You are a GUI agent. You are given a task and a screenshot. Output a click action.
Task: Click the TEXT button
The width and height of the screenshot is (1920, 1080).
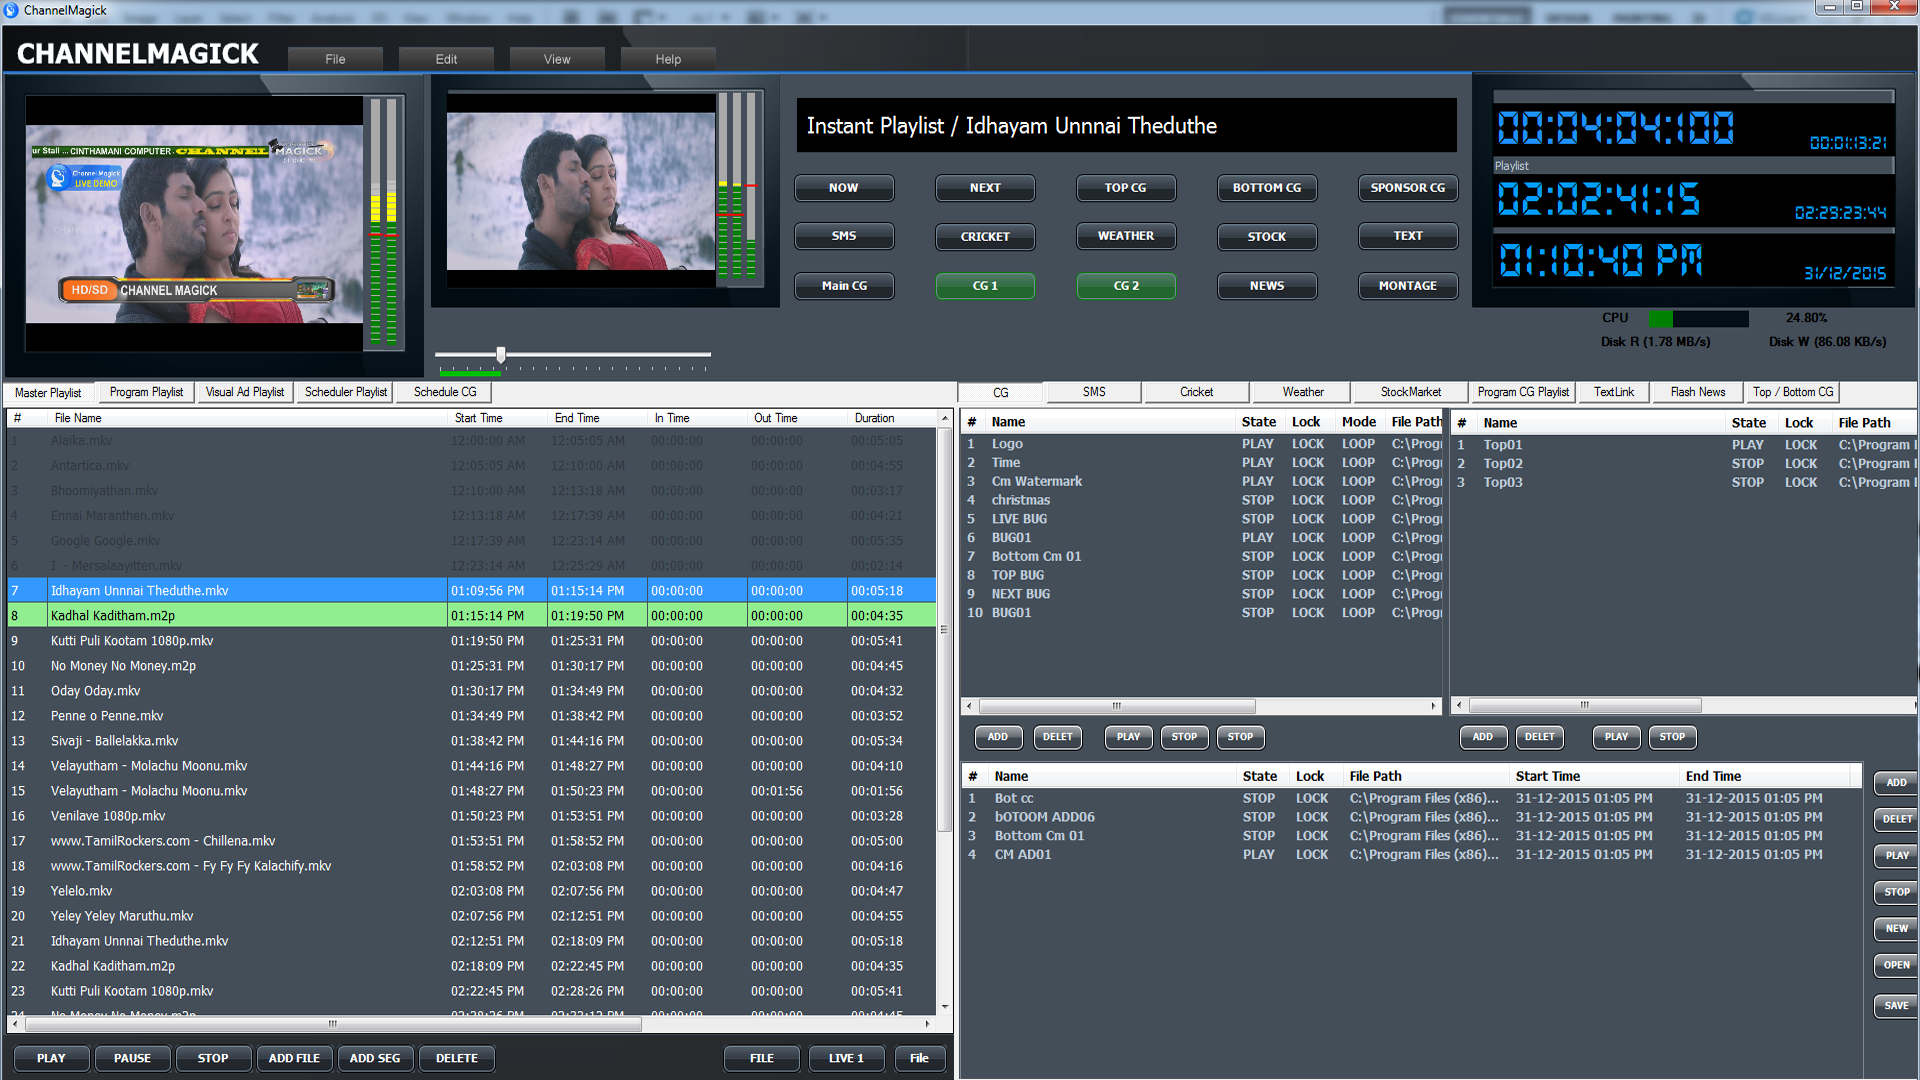[x=1408, y=236]
